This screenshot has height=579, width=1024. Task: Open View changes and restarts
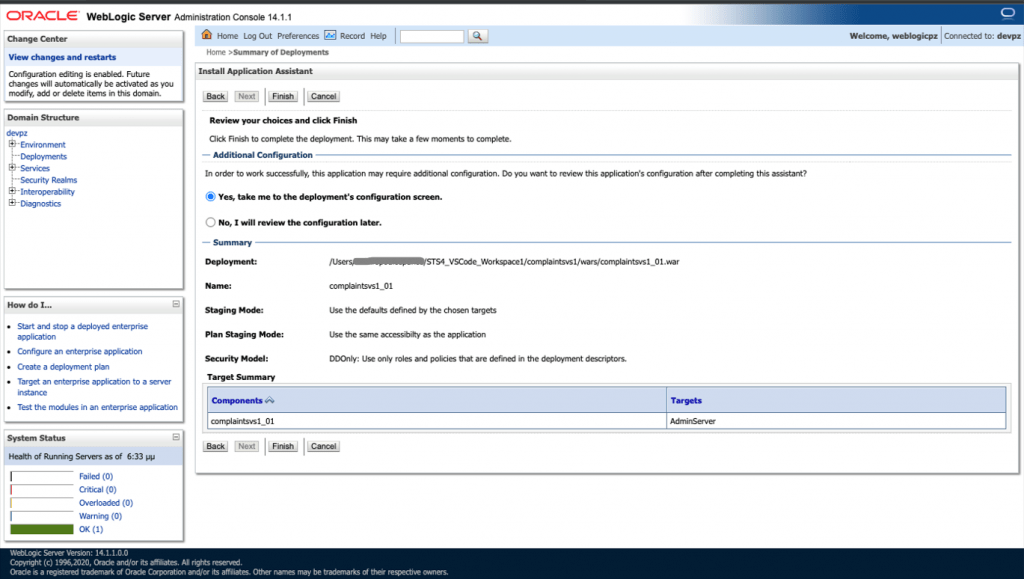pyautogui.click(x=62, y=57)
